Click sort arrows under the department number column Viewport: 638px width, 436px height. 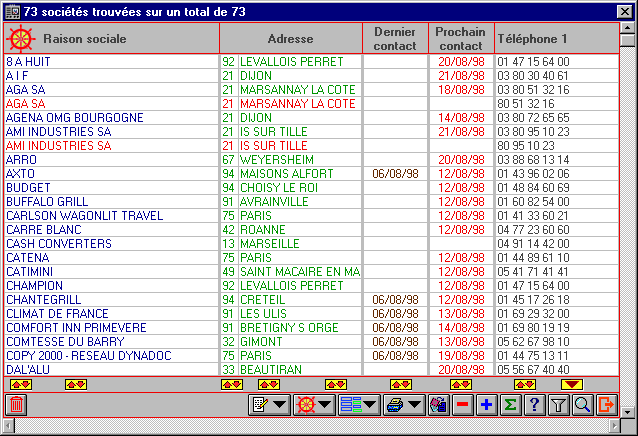click(232, 384)
